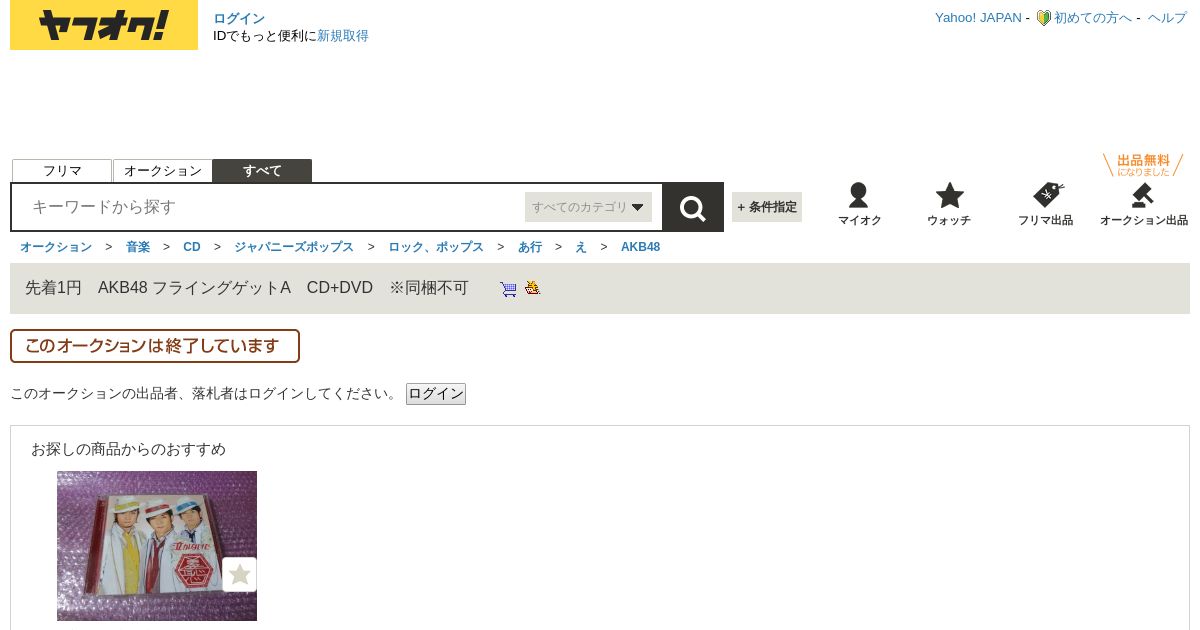Switch to オークション tab
Viewport: 1200px width, 630px height.
(163, 171)
